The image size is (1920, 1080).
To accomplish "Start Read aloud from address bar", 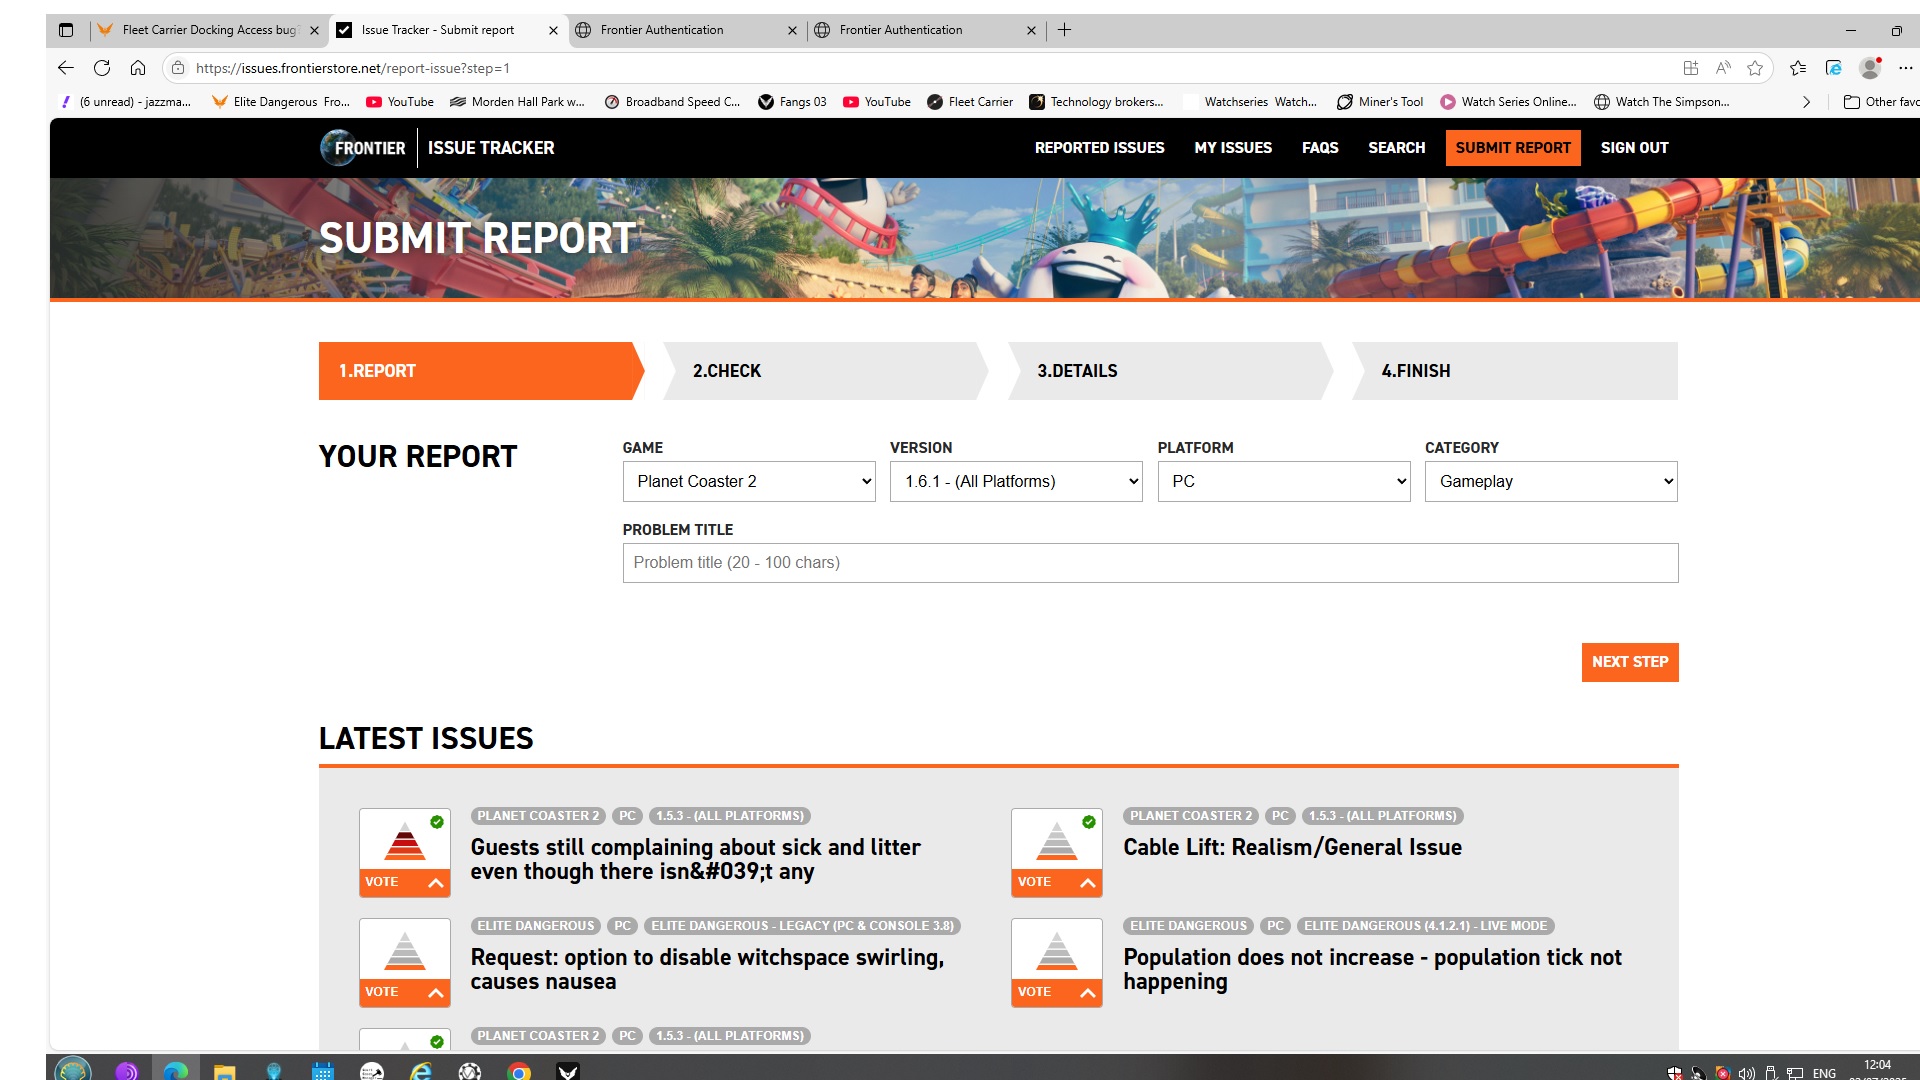I will point(1723,68).
